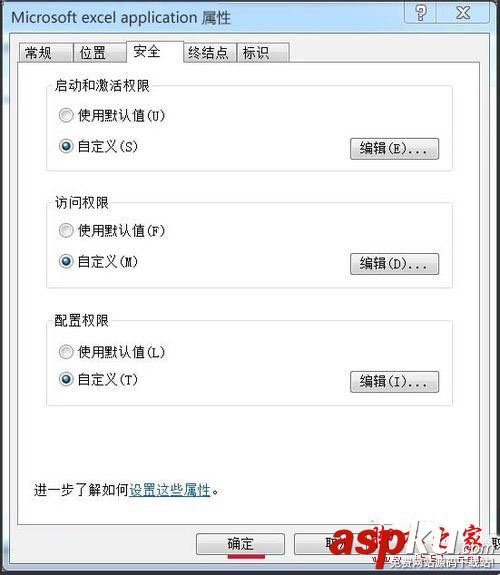This screenshot has width=500, height=575.
Task: Click 编辑(E)... for launch permissions
Action: [394, 149]
